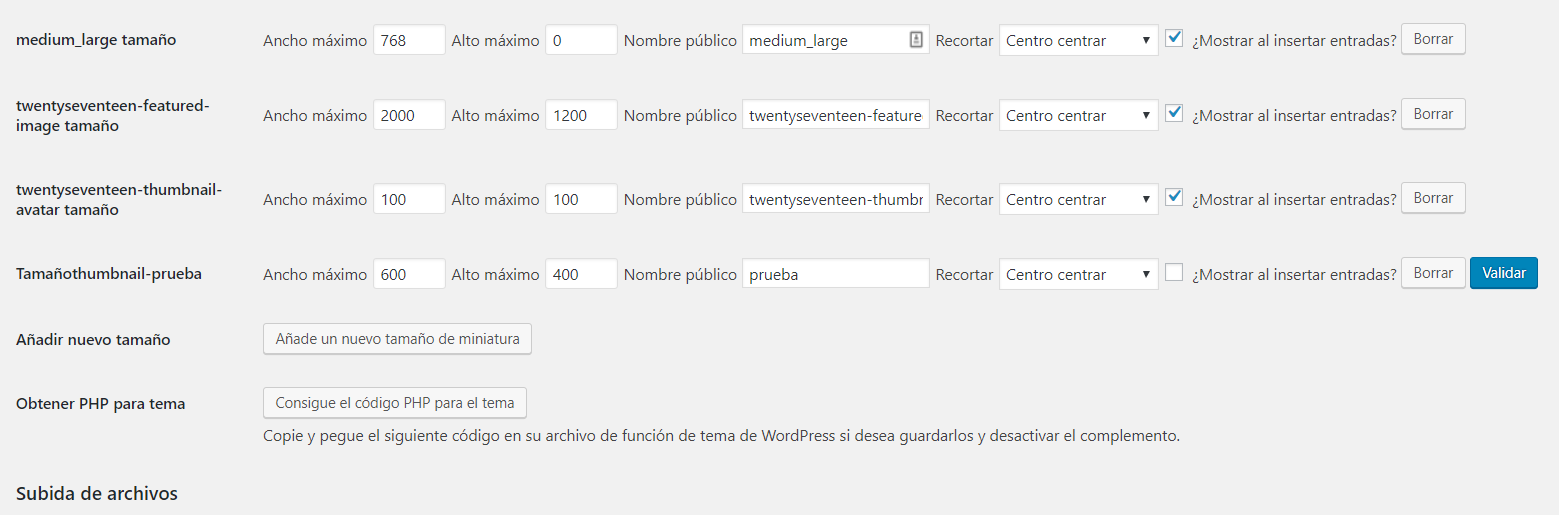This screenshot has width=1559, height=515.
Task: Open Recortar dropdown for twentyseventeen-featured-image
Action: tap(1078, 116)
